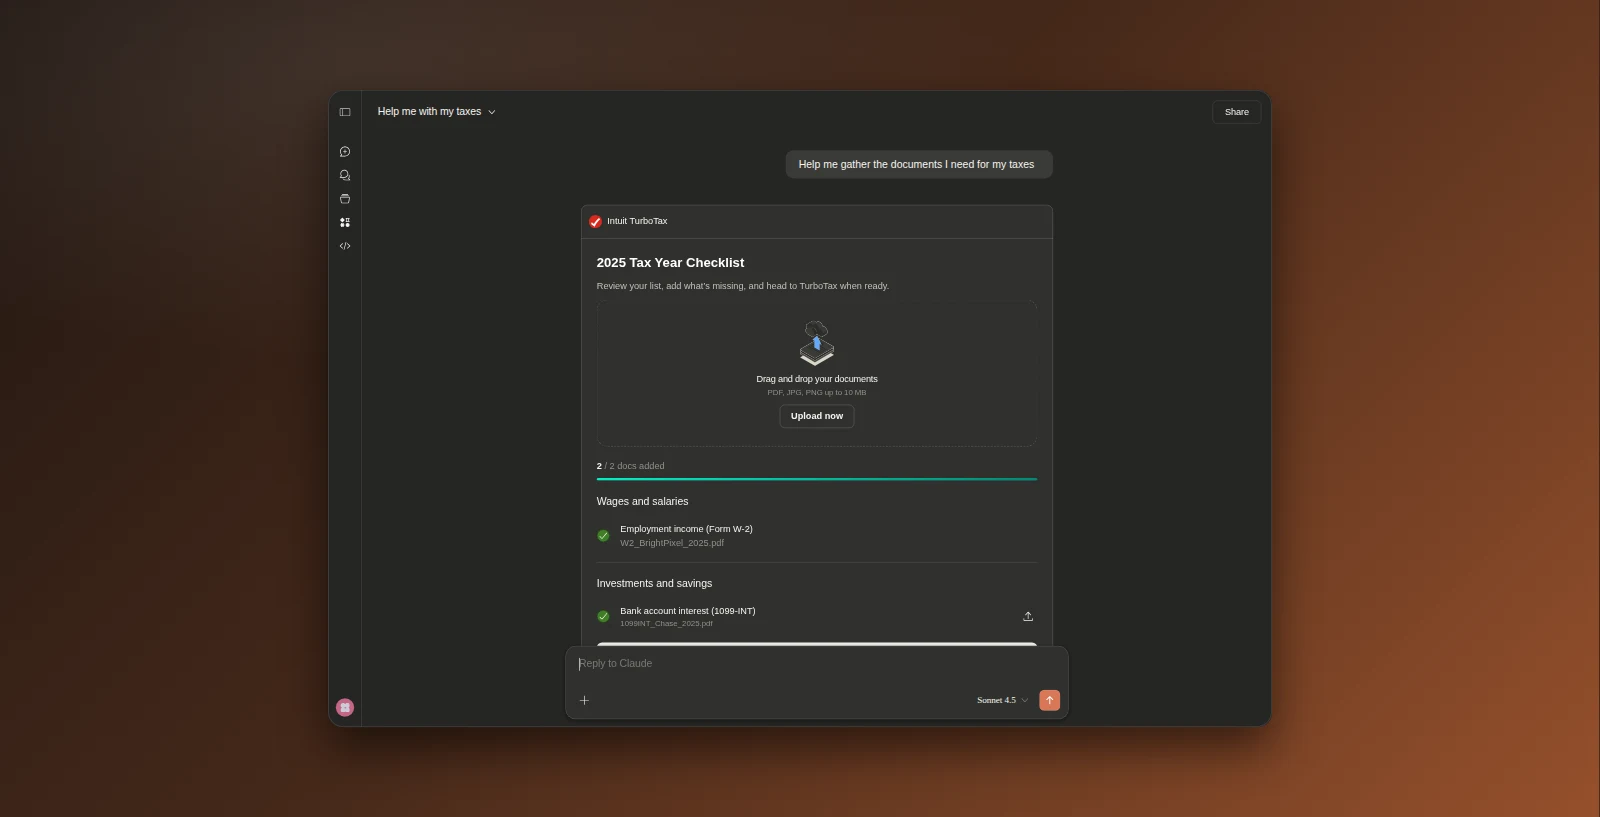The height and width of the screenshot is (817, 1600).
Task: Click the 'Review your list' instruction text
Action: point(743,286)
